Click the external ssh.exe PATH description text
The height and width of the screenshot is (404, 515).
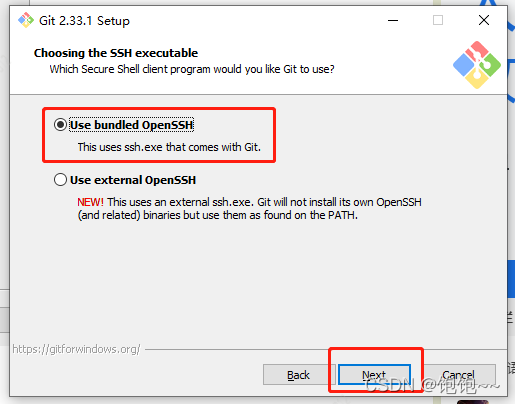(x=250, y=208)
